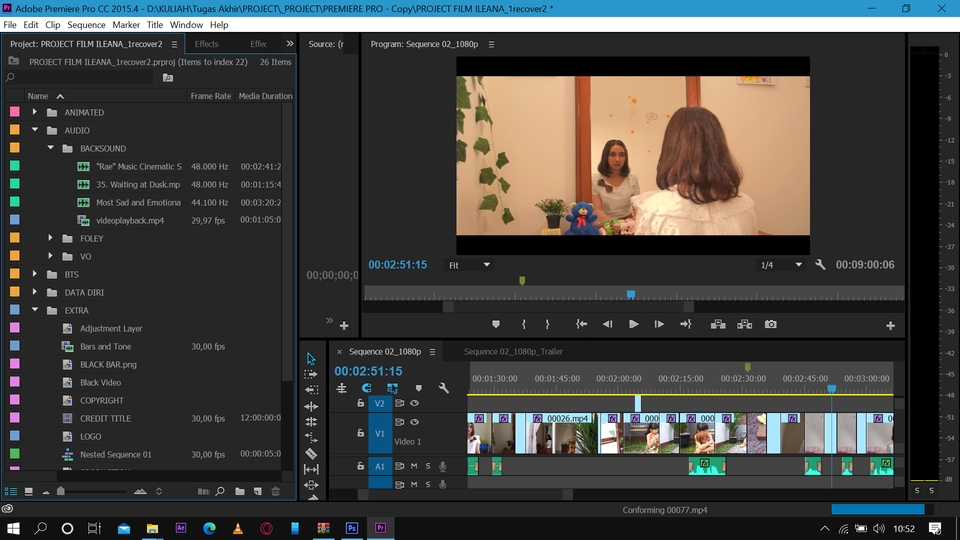
Task: Add marker in timeline panel
Action: click(x=419, y=388)
